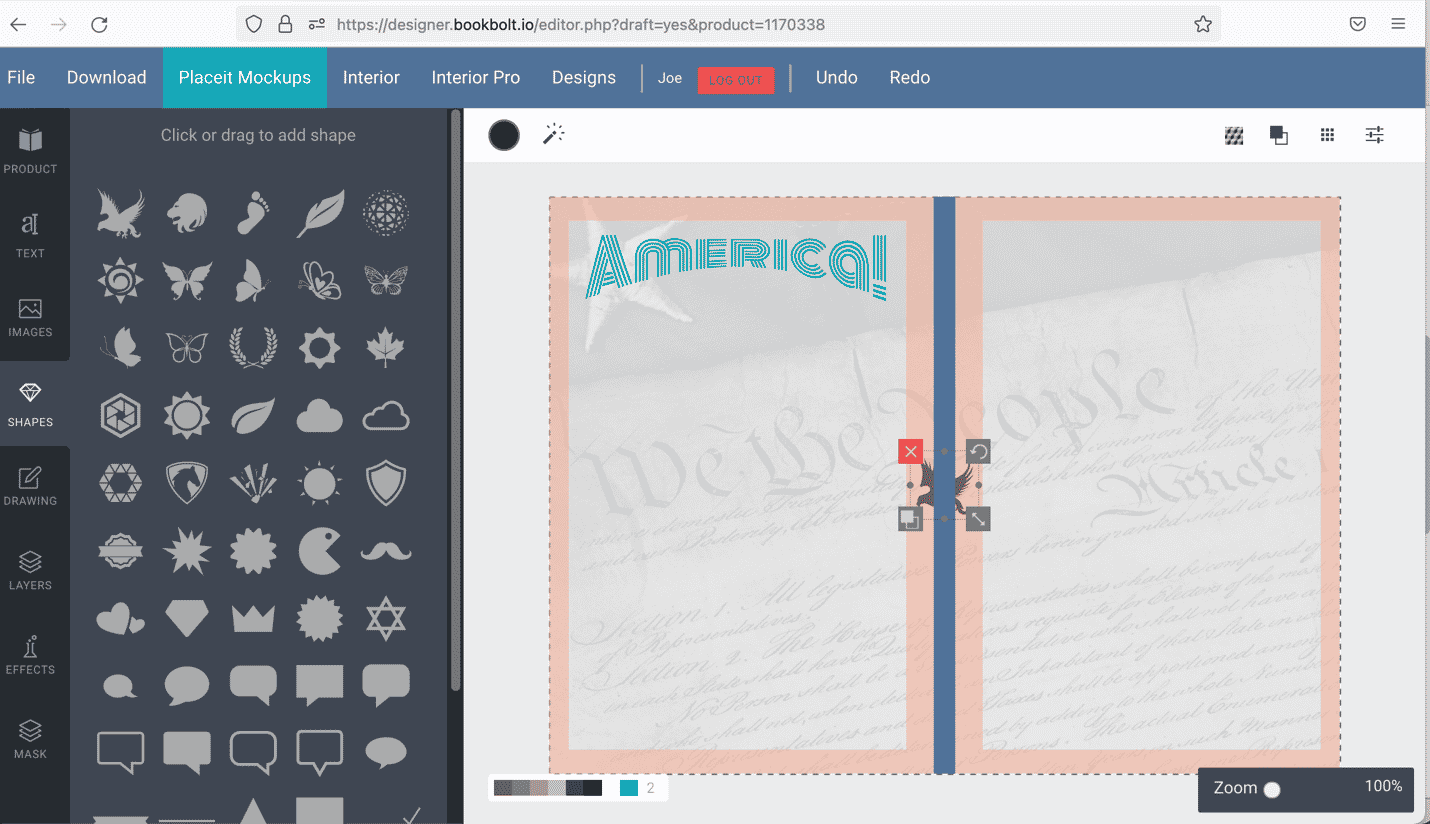Go back in browser history
Viewport: 1430px width, 824px height.
point(18,24)
